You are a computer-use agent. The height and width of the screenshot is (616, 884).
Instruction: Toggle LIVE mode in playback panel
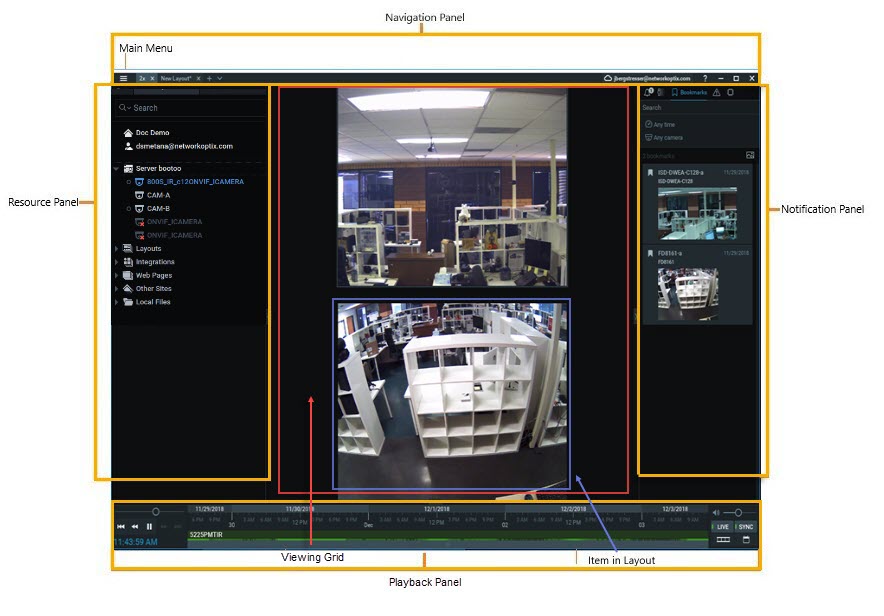click(723, 526)
